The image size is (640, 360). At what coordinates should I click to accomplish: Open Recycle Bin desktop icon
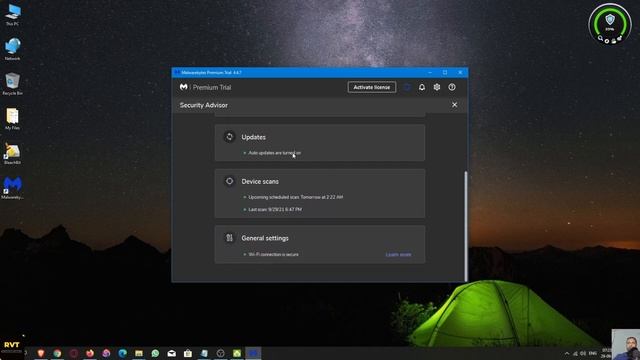(x=12, y=84)
